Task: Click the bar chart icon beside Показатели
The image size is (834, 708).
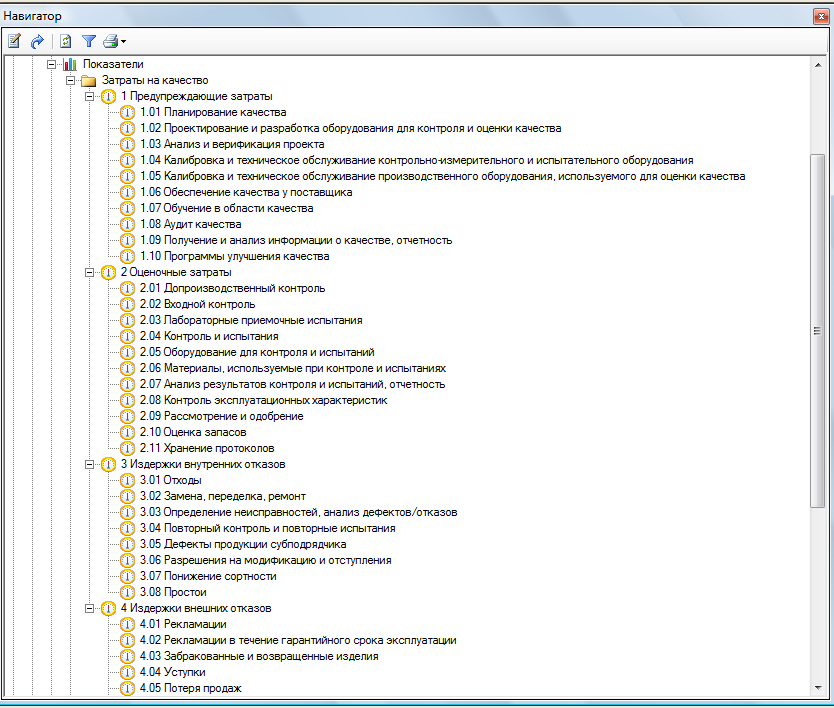Action: pyautogui.click(x=69, y=64)
